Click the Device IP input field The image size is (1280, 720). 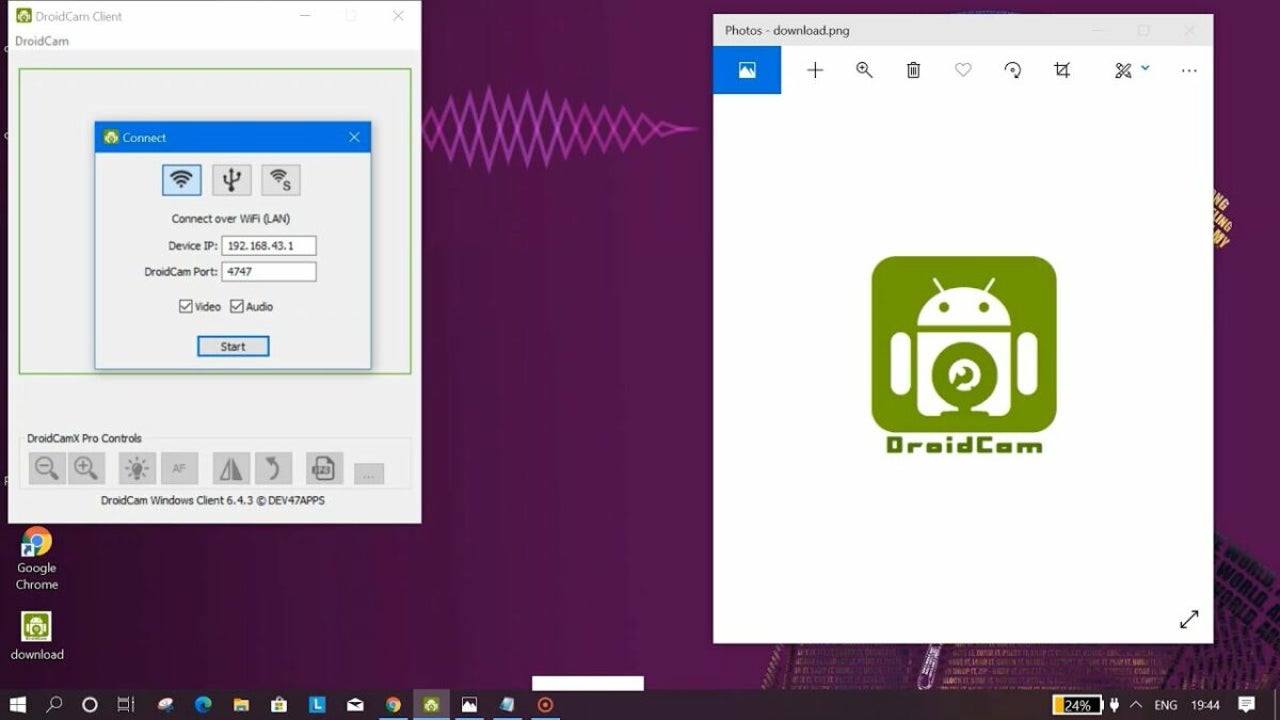tap(268, 246)
